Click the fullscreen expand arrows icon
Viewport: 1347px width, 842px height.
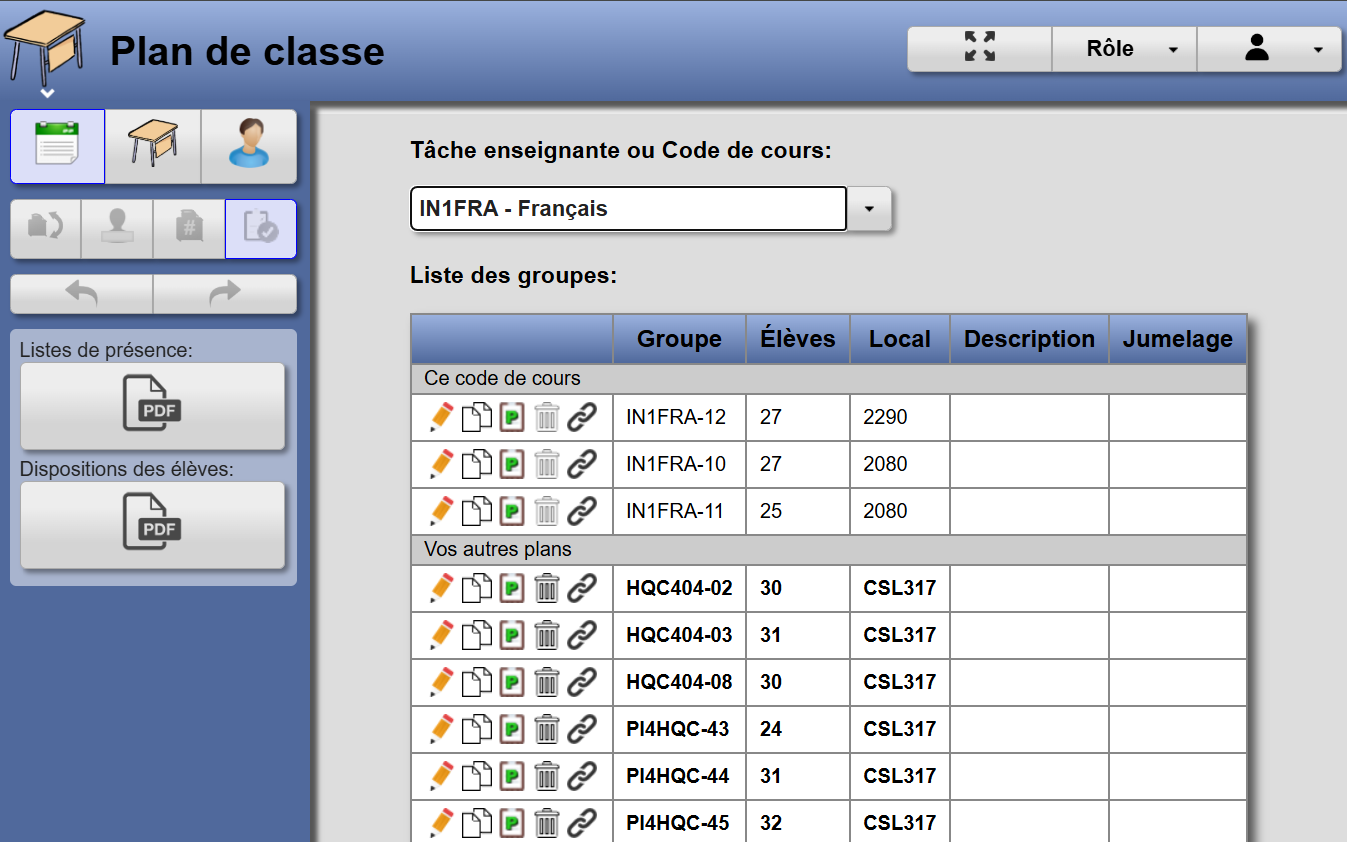[979, 48]
